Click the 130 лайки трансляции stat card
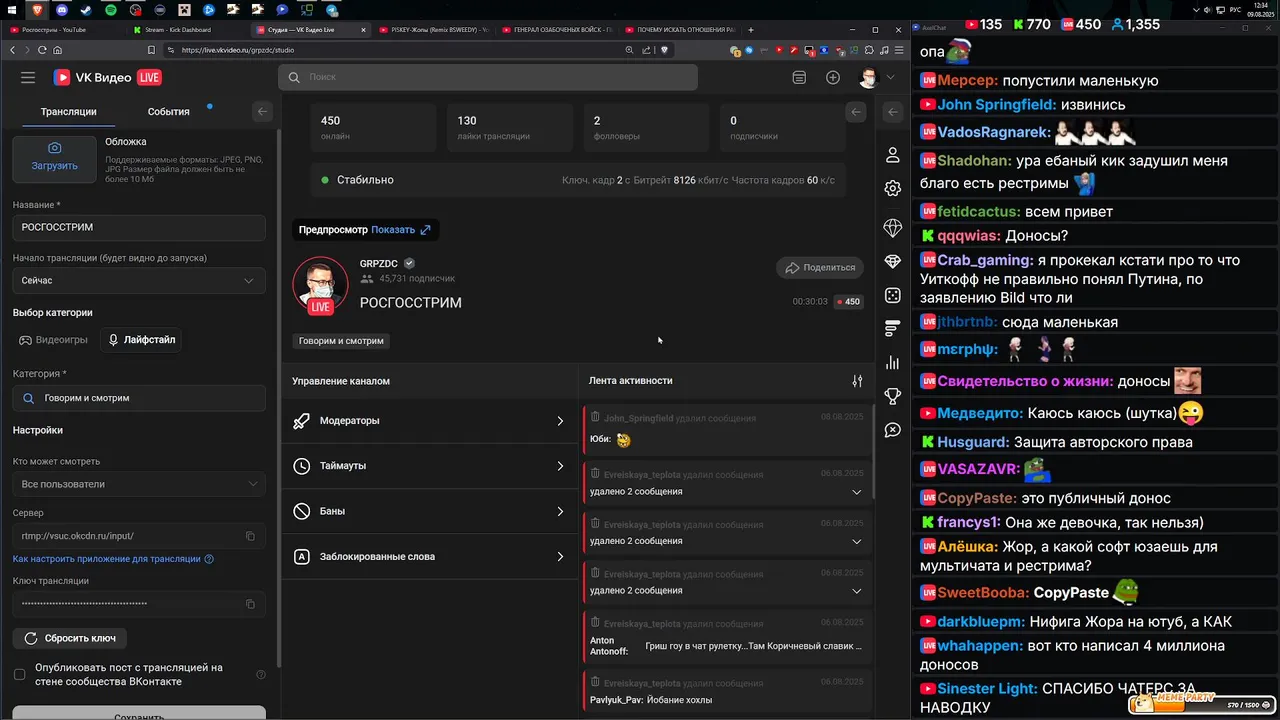Screen dimensions: 1280x720 pyautogui.click(x=509, y=128)
